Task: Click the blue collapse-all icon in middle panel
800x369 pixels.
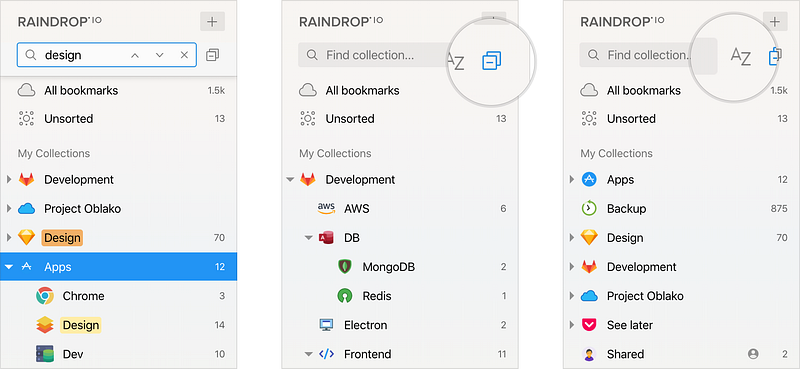Action: 491,60
